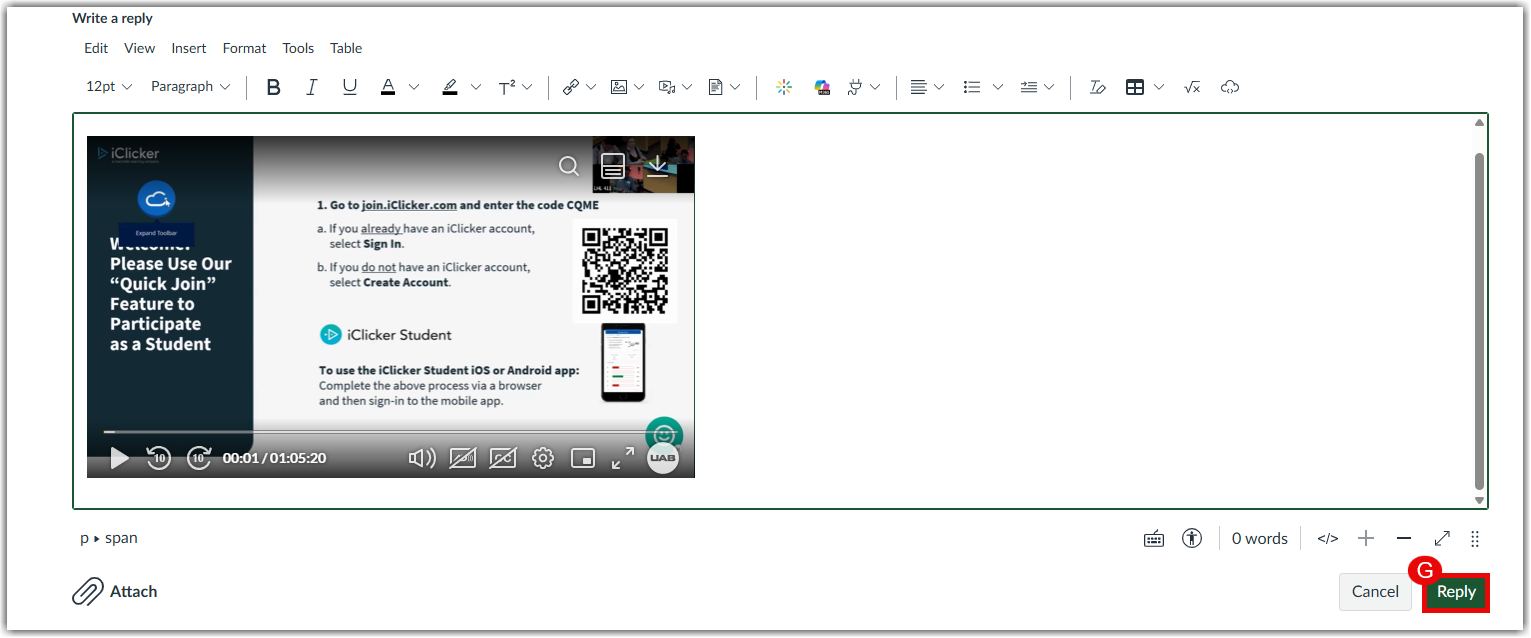The width and height of the screenshot is (1531, 638).
Task: Click the cloud embed icon in toolbar
Action: (1230, 87)
